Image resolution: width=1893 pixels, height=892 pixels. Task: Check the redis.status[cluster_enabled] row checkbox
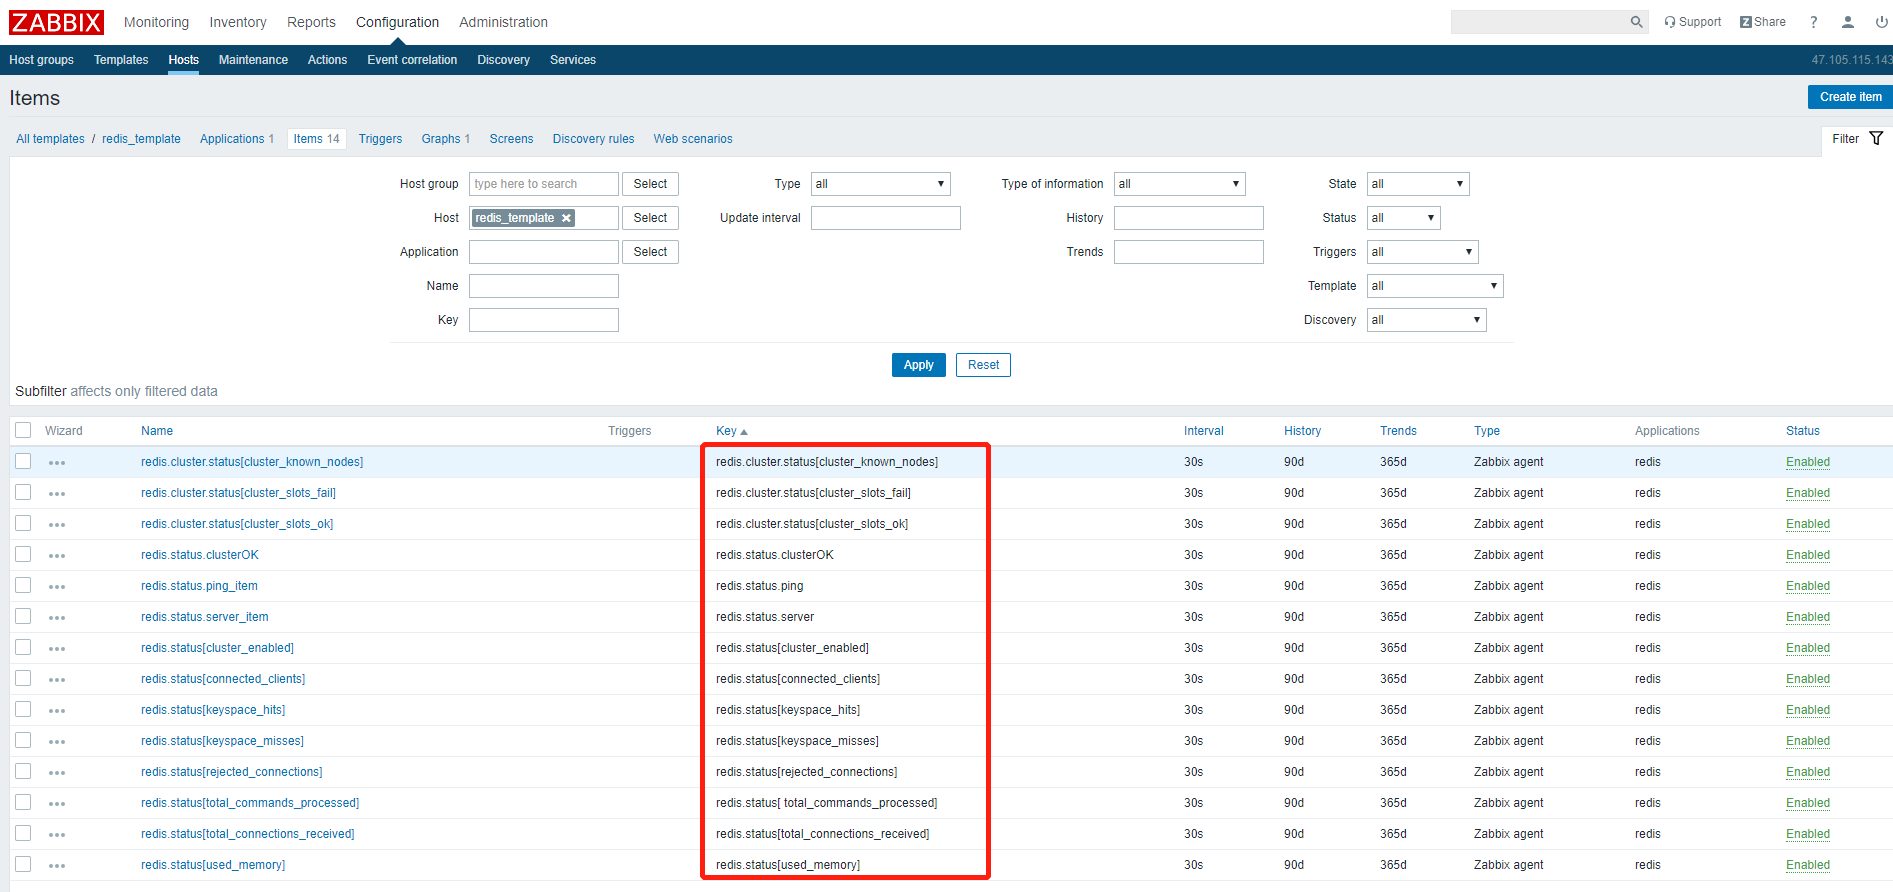[23, 647]
